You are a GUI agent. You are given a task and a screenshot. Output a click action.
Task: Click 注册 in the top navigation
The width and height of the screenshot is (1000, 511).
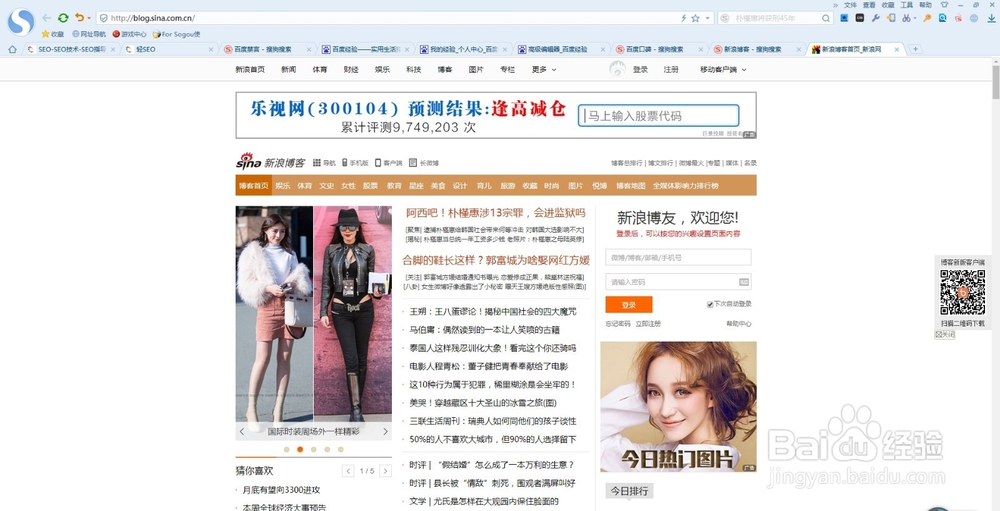[x=671, y=70]
